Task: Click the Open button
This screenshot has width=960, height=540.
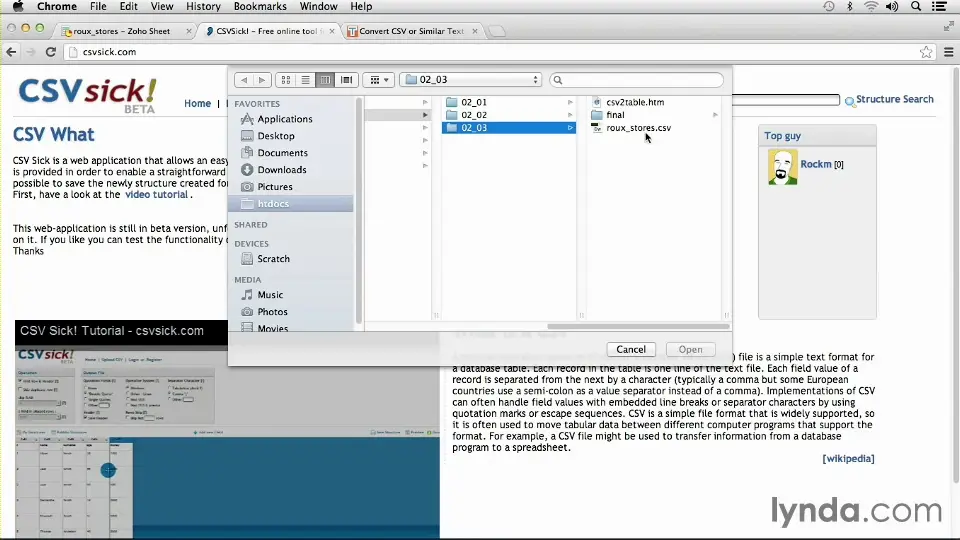Action: click(x=690, y=349)
